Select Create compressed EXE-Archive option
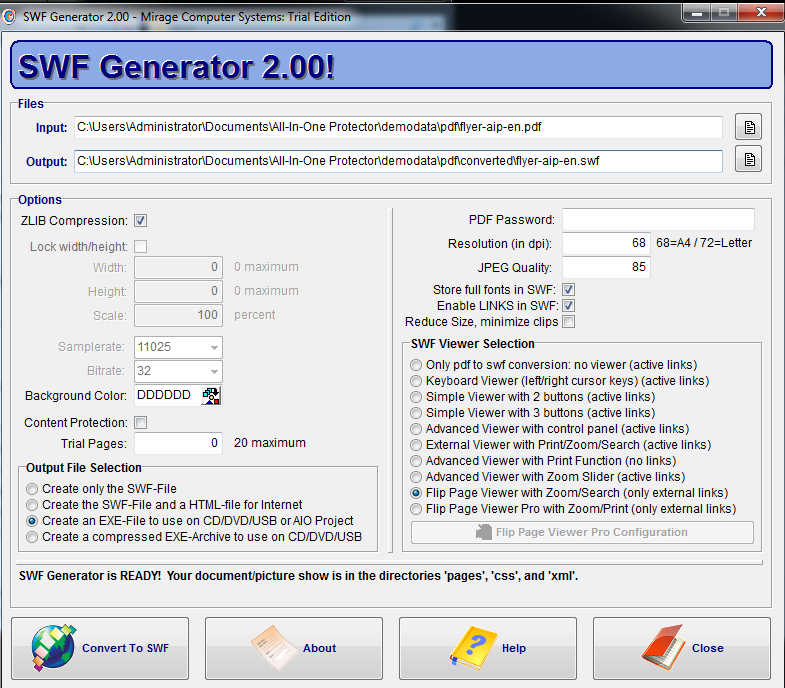Image resolution: width=785 pixels, height=688 pixels. tap(33, 537)
